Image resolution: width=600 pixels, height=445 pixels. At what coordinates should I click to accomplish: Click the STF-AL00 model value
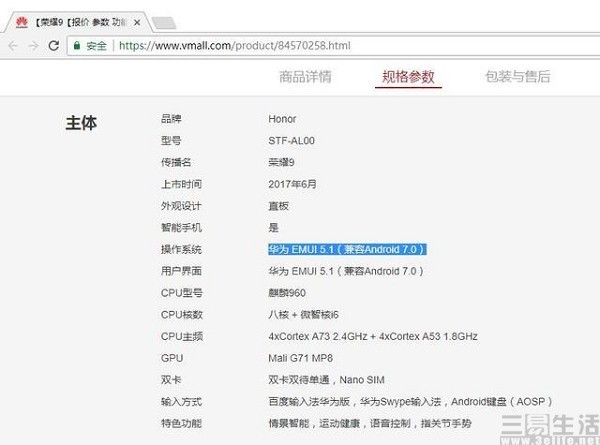[291, 141]
